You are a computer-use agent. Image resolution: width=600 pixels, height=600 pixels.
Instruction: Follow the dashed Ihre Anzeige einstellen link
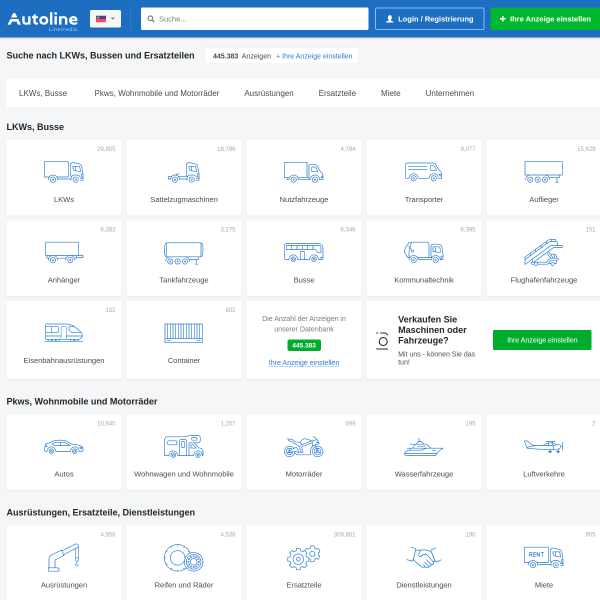[304, 362]
